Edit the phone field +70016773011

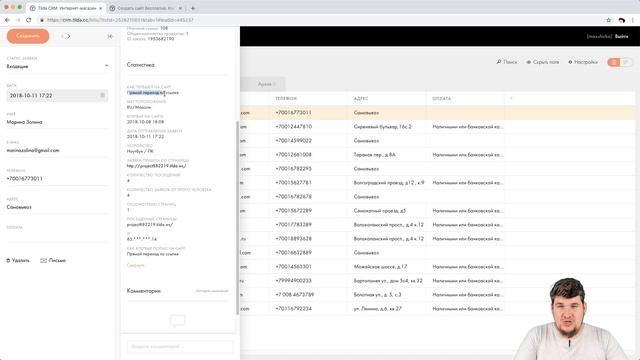coord(57,179)
